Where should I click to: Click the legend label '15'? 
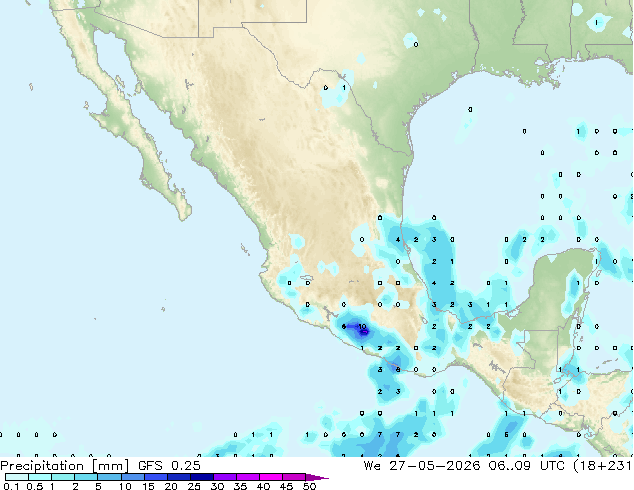[148, 486]
